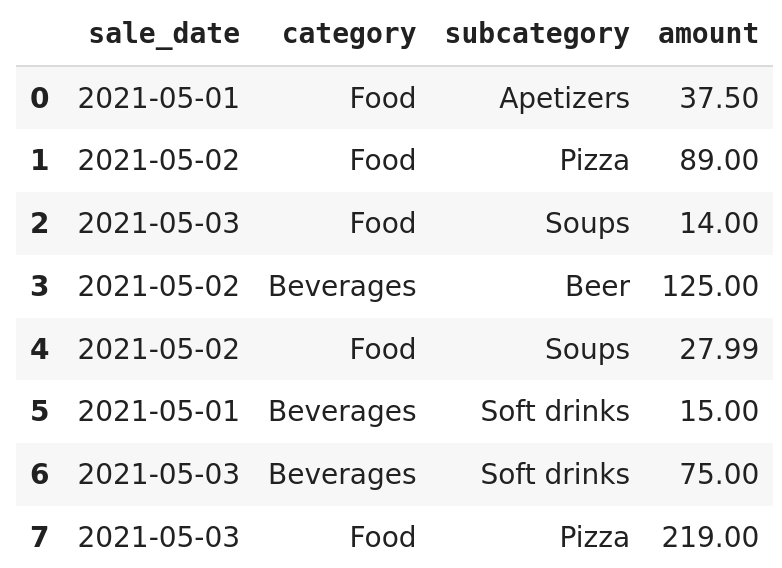
Task: Select Soft drinks cell in row 6
Action: click(x=555, y=475)
